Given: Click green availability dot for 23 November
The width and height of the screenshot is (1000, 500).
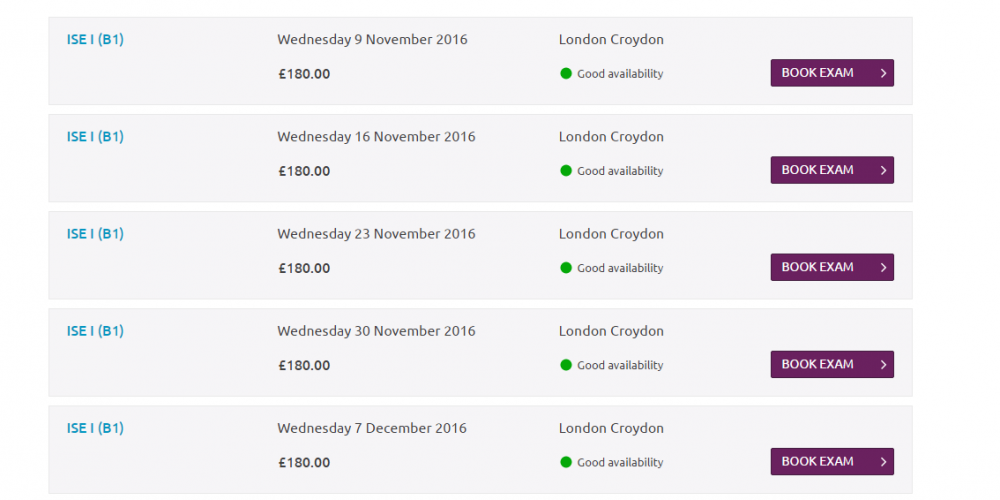Looking at the screenshot, I should click(566, 268).
